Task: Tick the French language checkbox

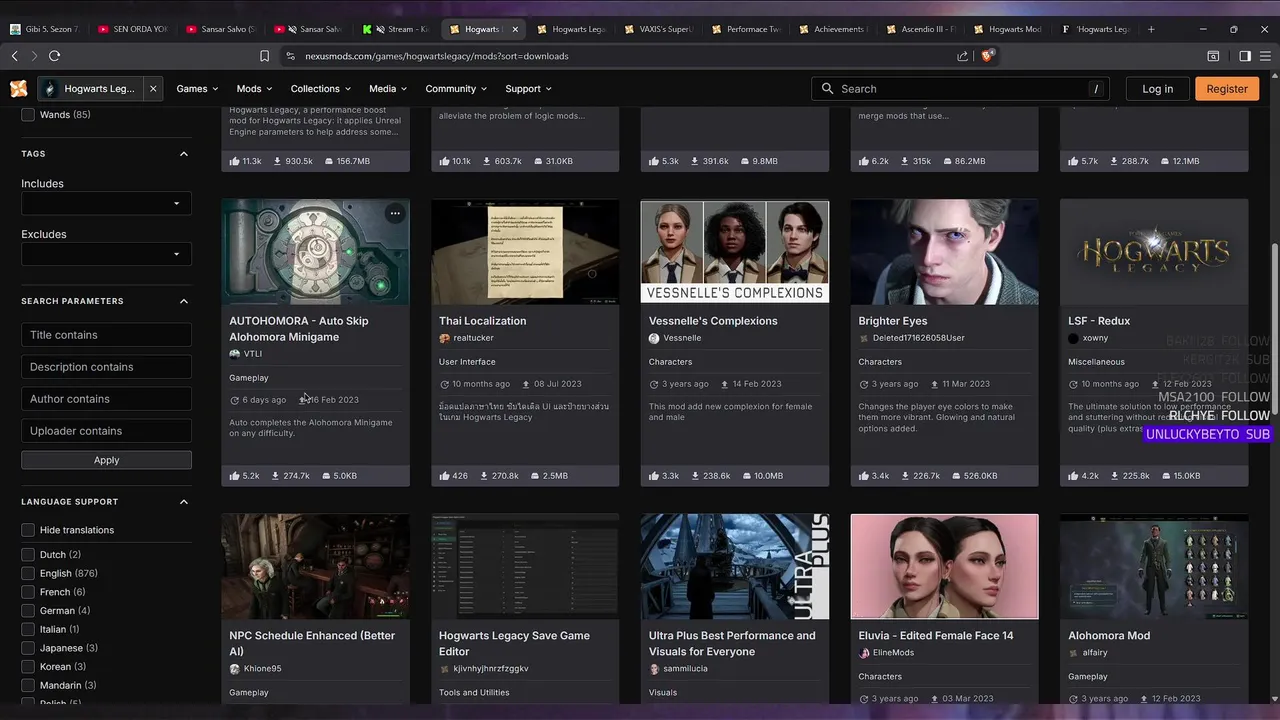Action: (28, 592)
